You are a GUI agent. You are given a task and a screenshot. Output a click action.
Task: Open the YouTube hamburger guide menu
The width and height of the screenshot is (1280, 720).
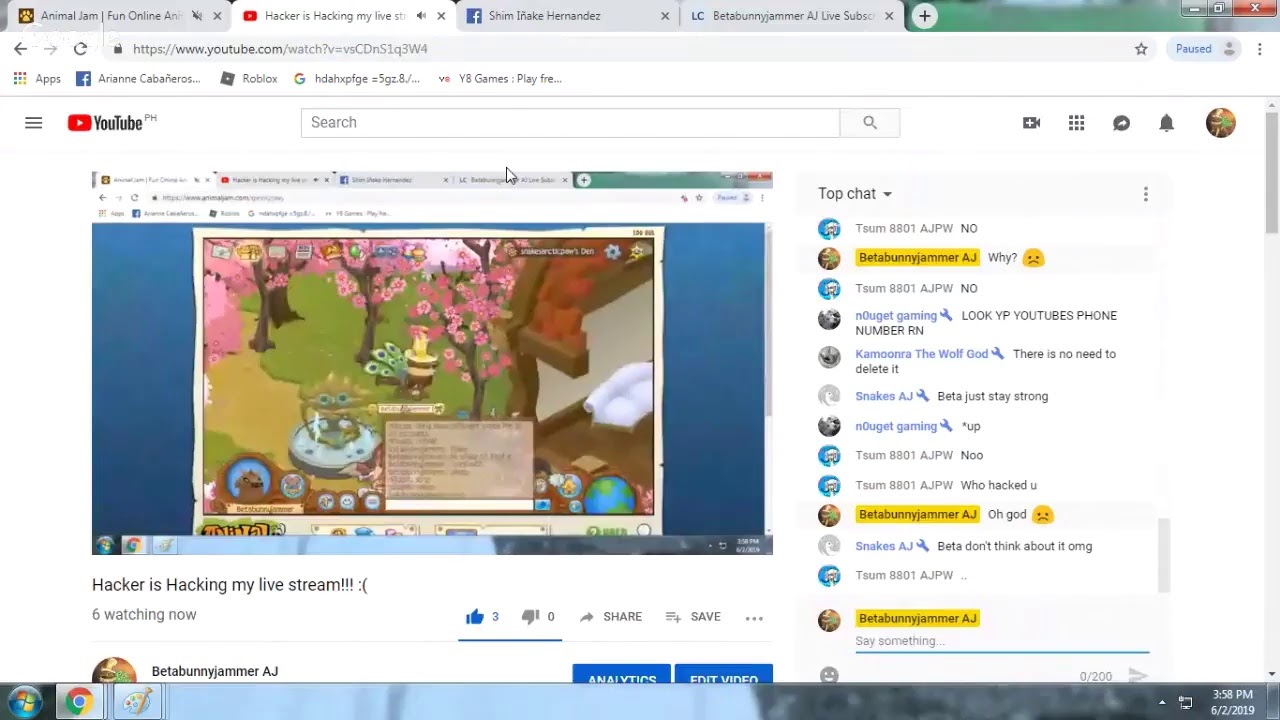33,123
